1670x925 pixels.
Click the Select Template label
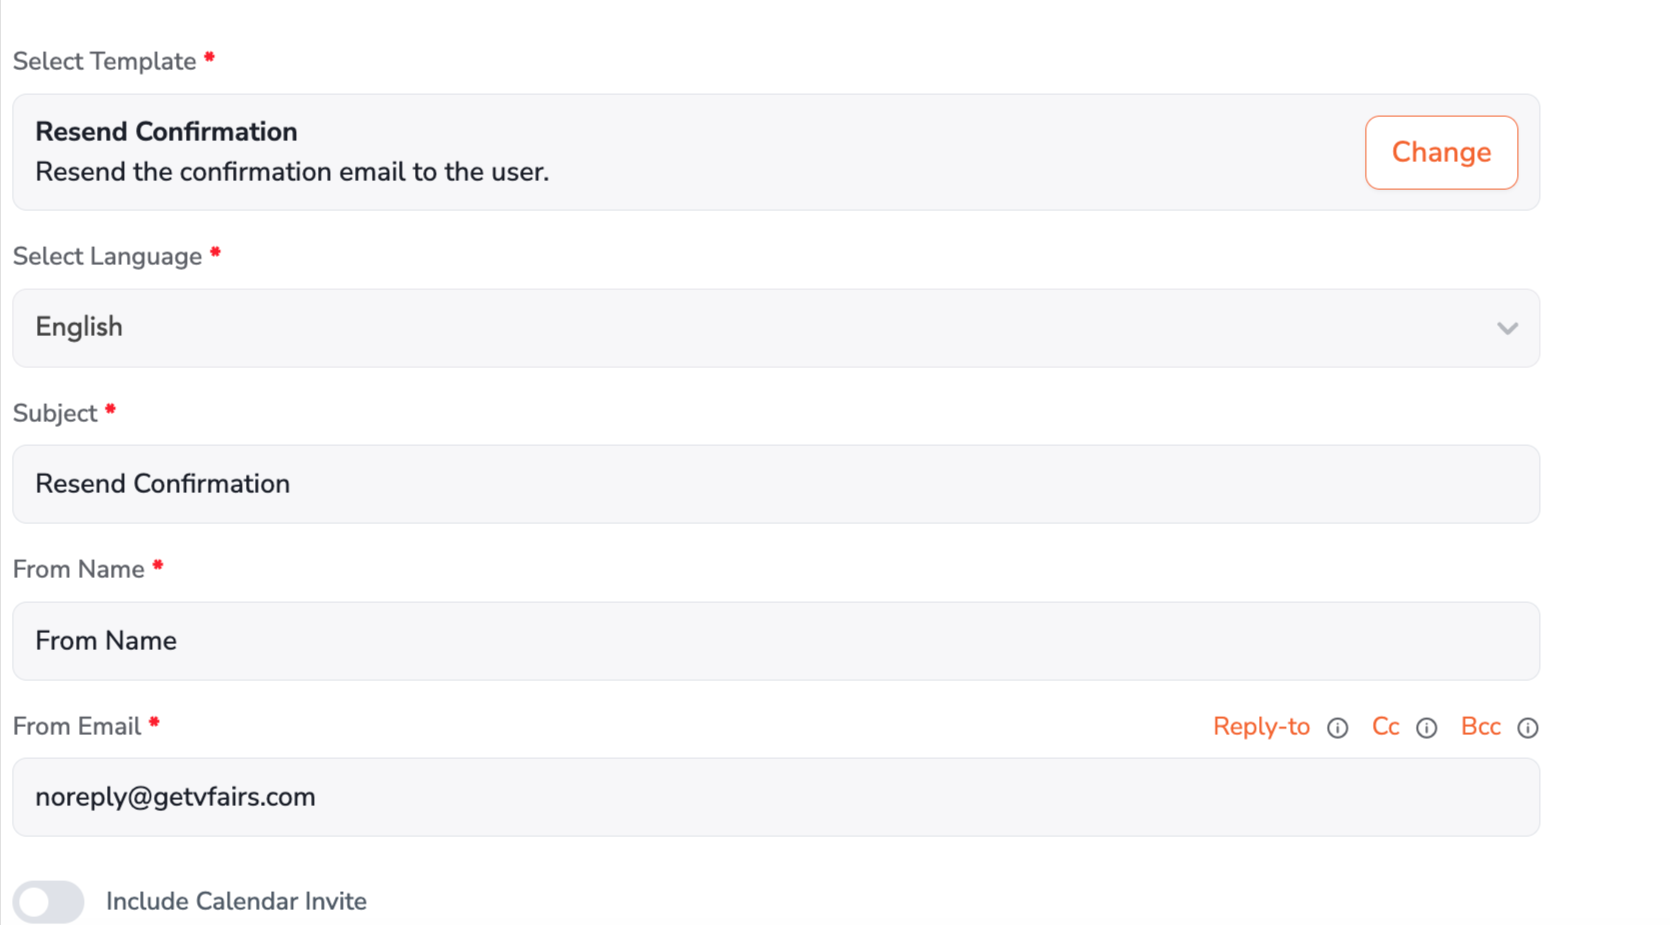click(x=104, y=61)
